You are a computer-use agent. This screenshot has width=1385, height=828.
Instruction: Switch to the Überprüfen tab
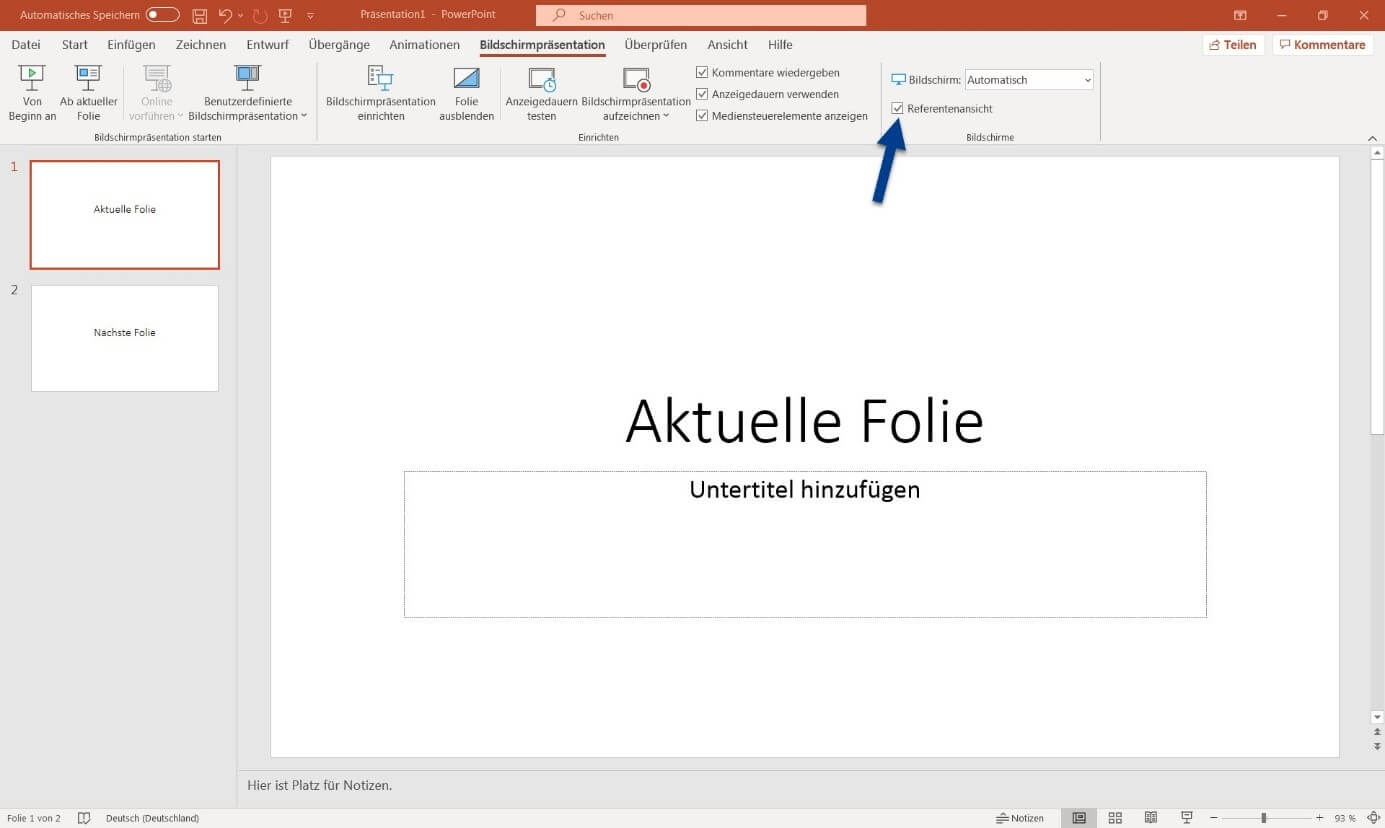(x=656, y=45)
